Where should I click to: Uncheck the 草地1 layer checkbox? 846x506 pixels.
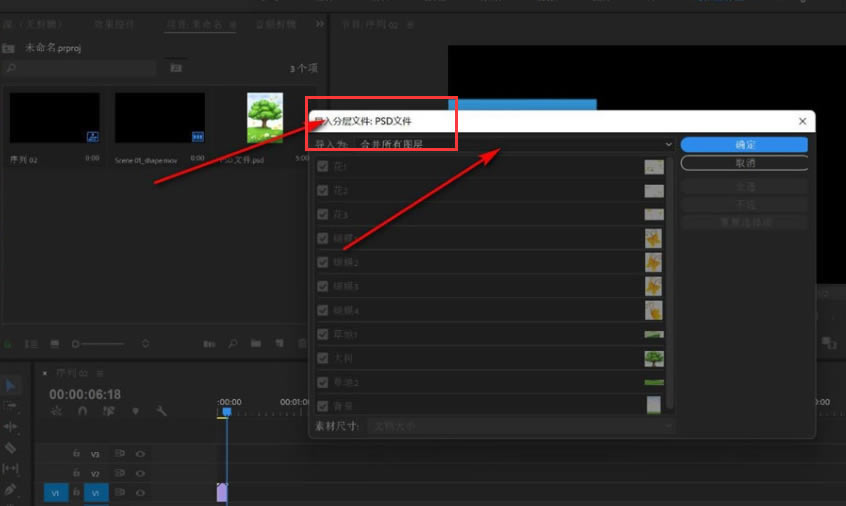[323, 334]
